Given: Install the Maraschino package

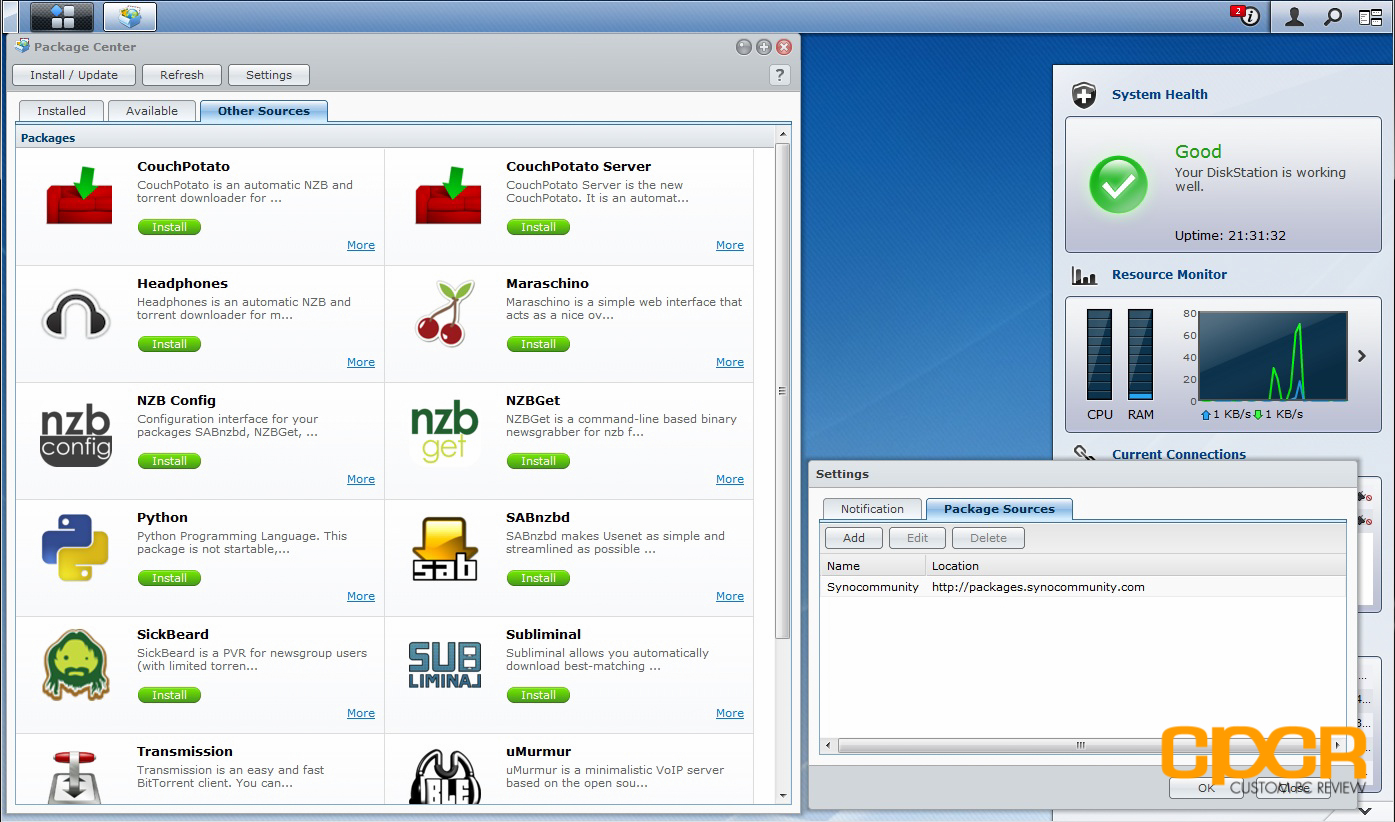Looking at the screenshot, I should [538, 344].
